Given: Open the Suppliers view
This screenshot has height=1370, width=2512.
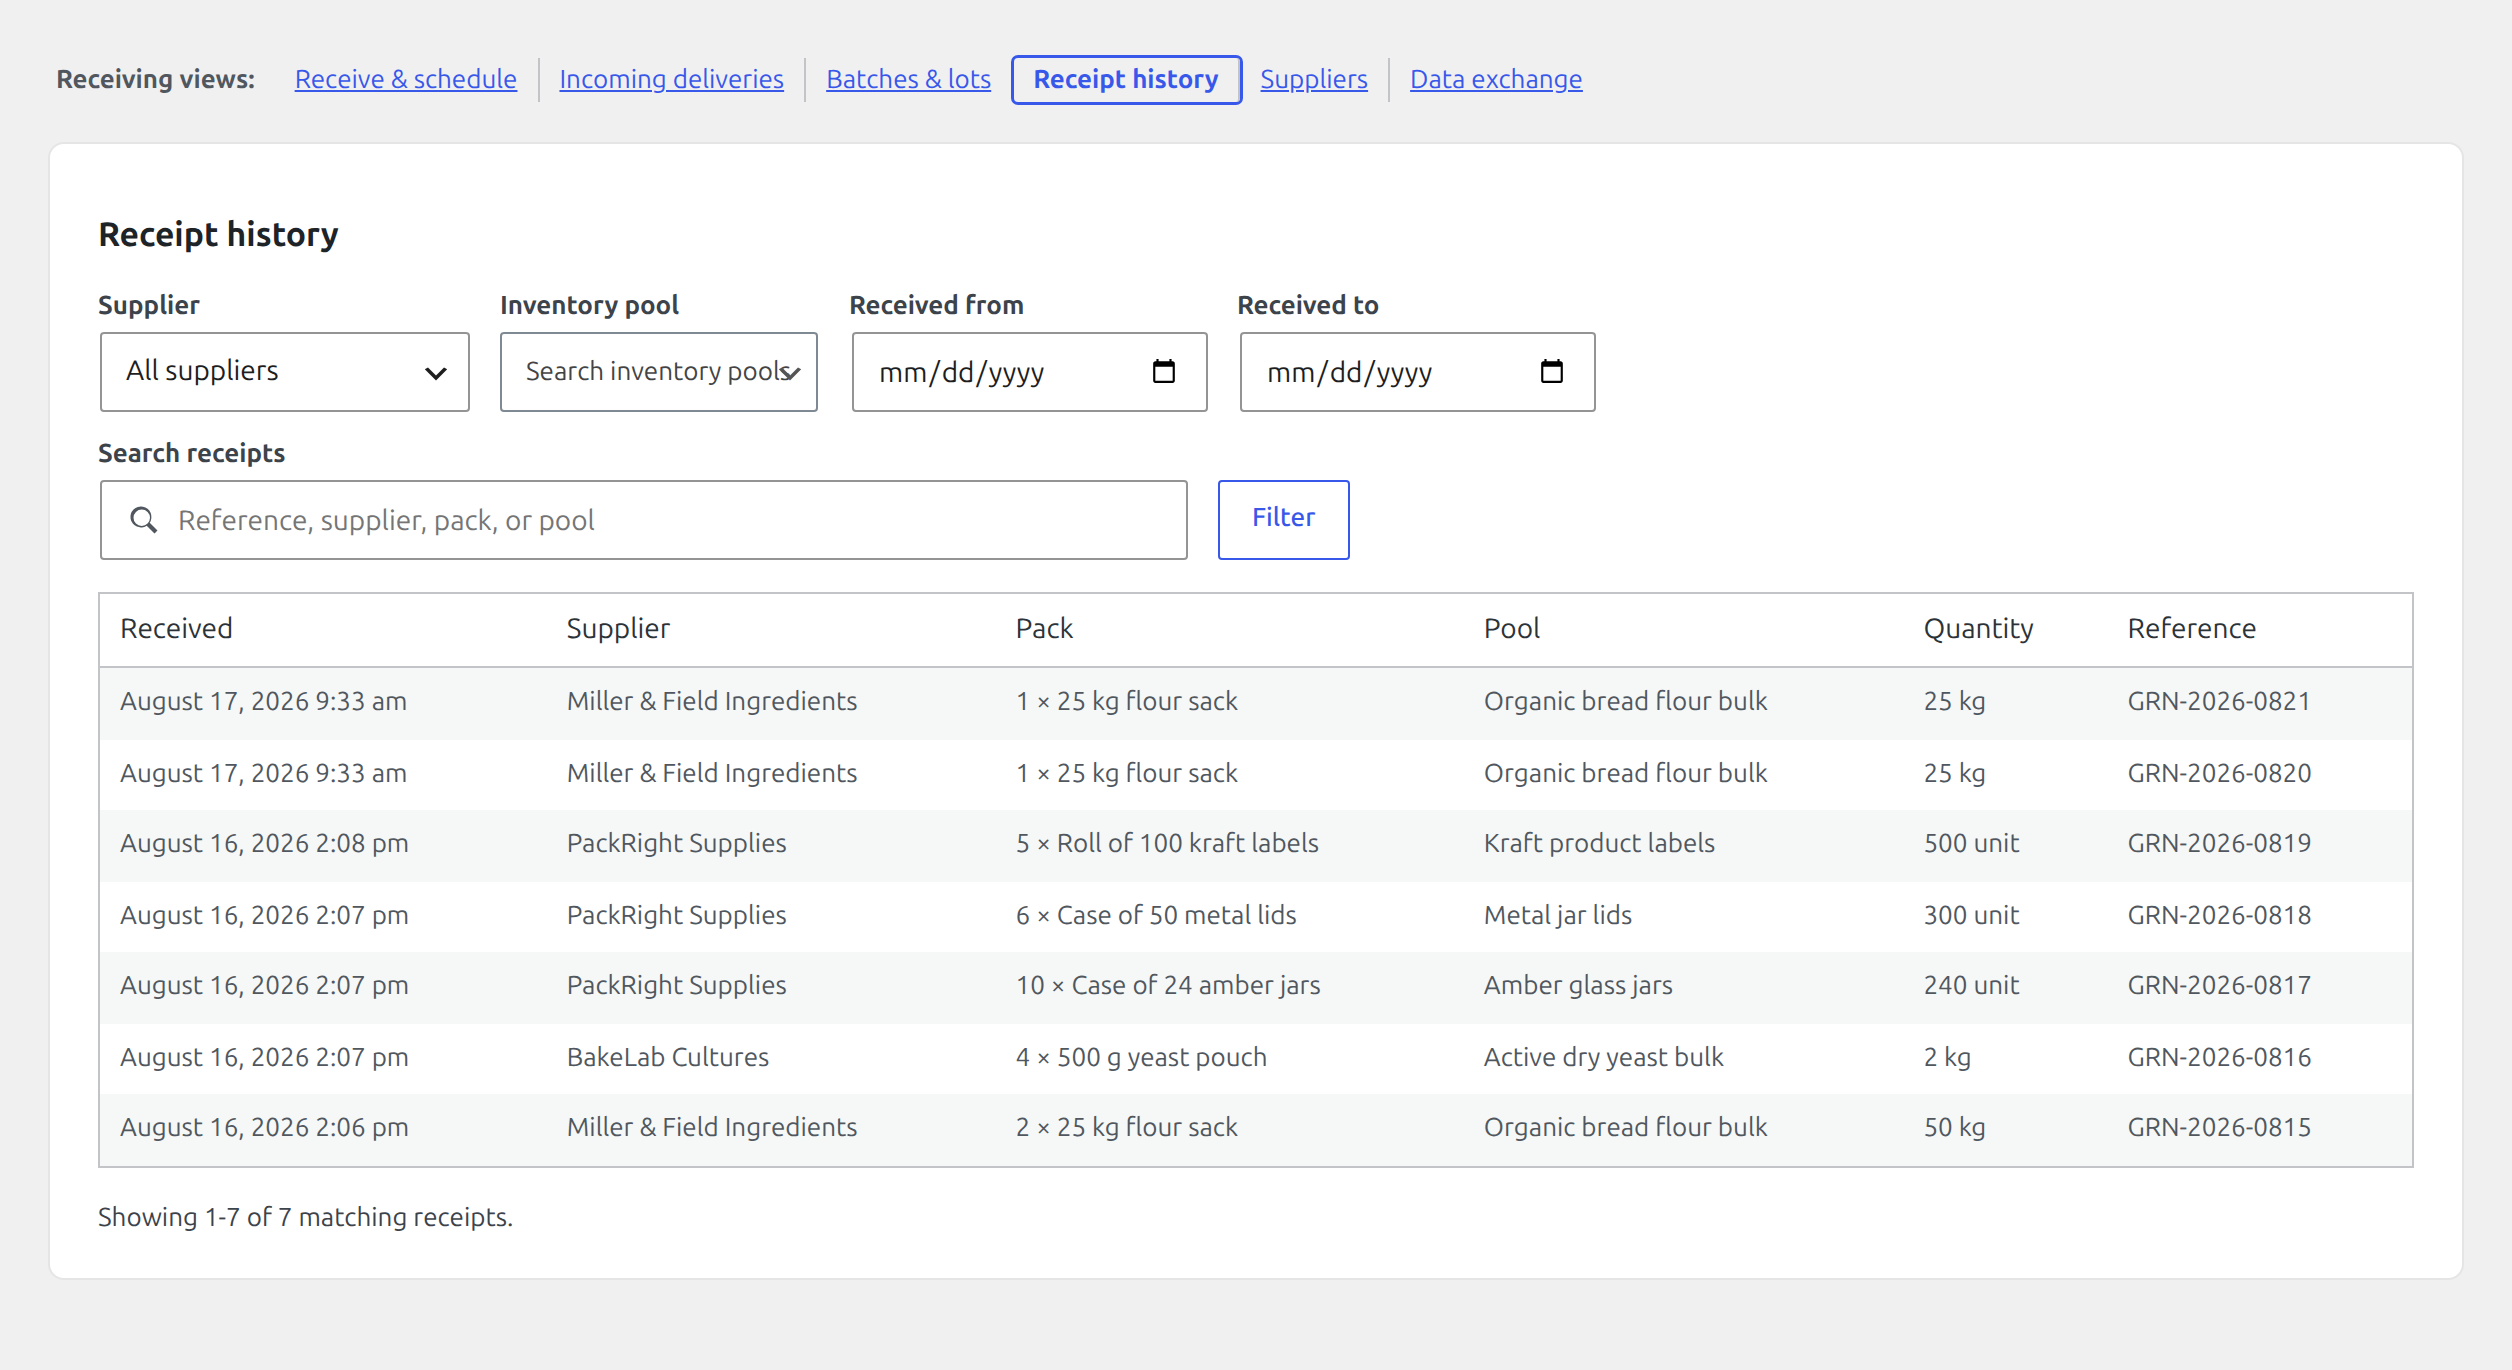Looking at the screenshot, I should pos(1313,79).
